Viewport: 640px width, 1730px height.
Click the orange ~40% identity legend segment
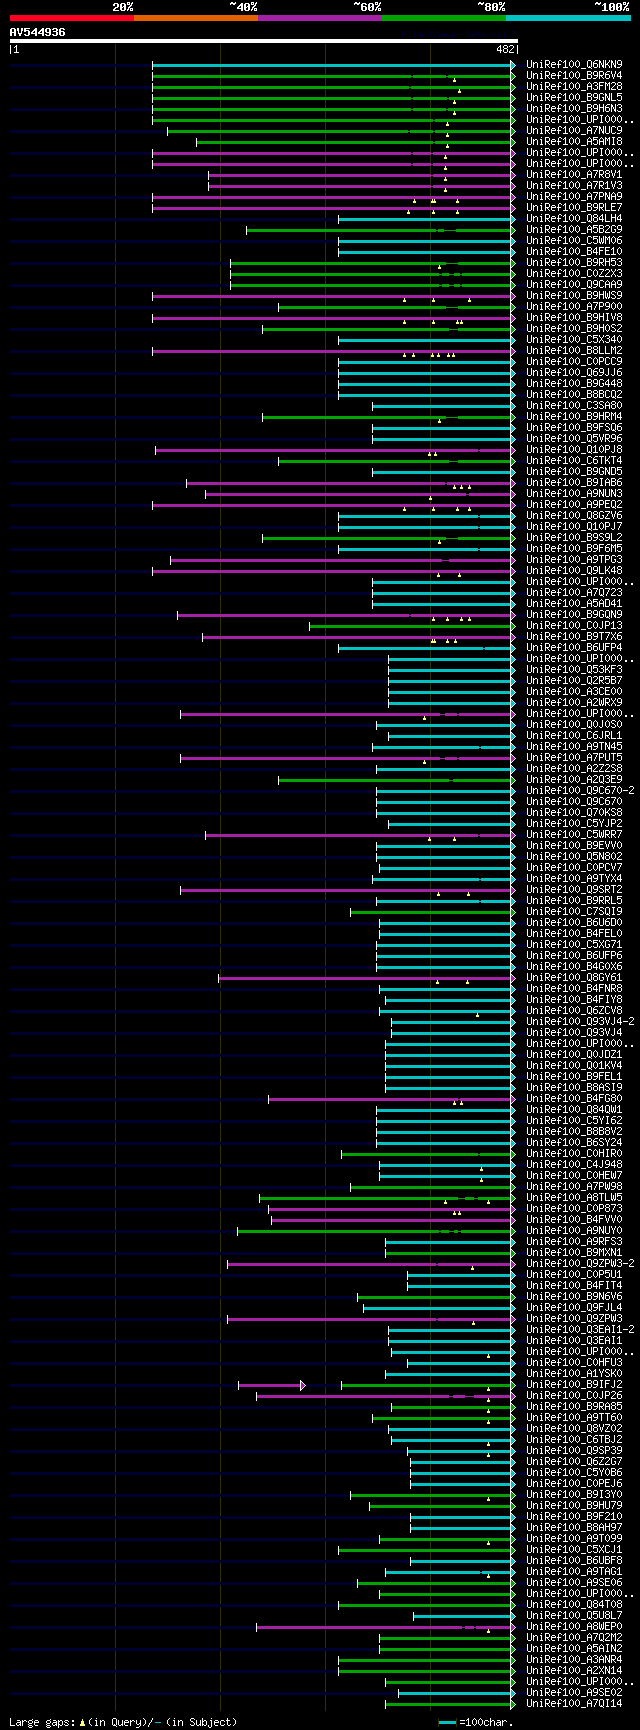pyautogui.click(x=196, y=18)
